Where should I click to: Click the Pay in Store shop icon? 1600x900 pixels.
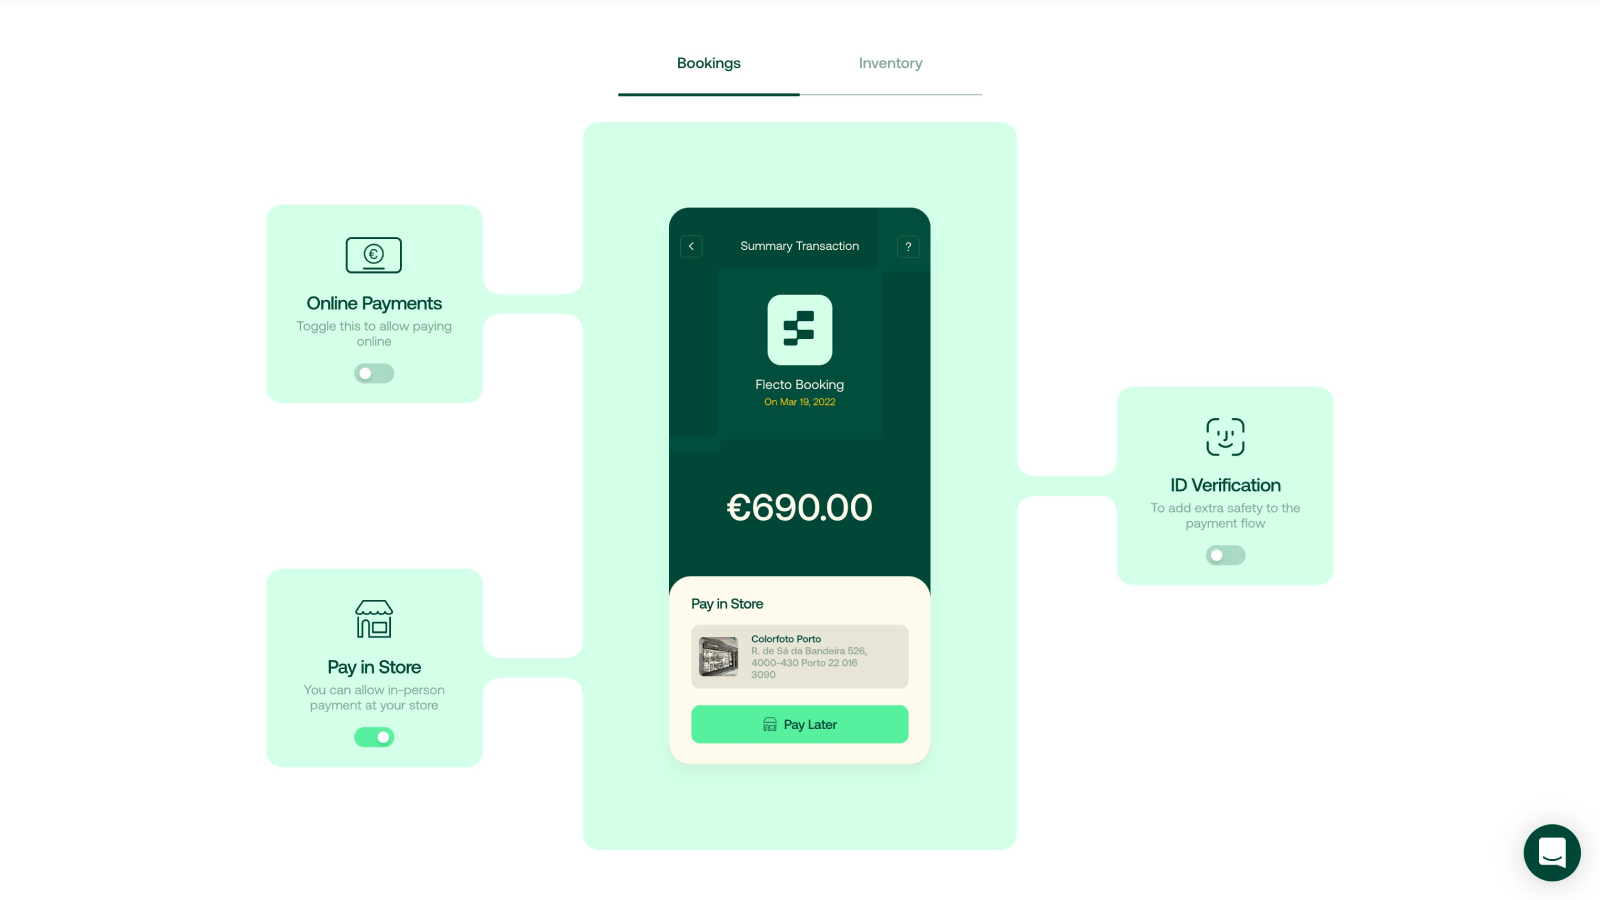(x=374, y=619)
